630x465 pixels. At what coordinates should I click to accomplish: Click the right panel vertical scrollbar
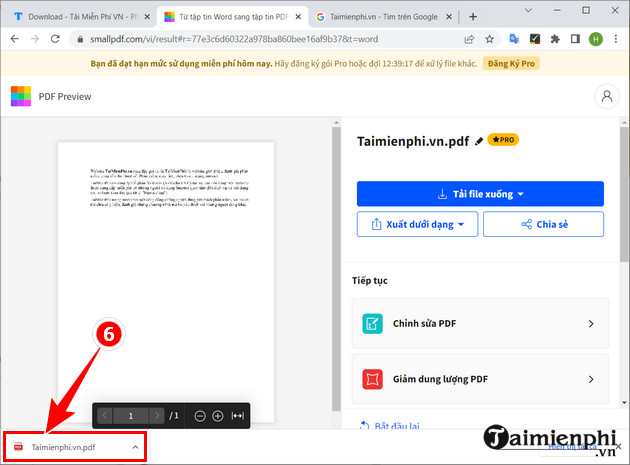(624, 194)
